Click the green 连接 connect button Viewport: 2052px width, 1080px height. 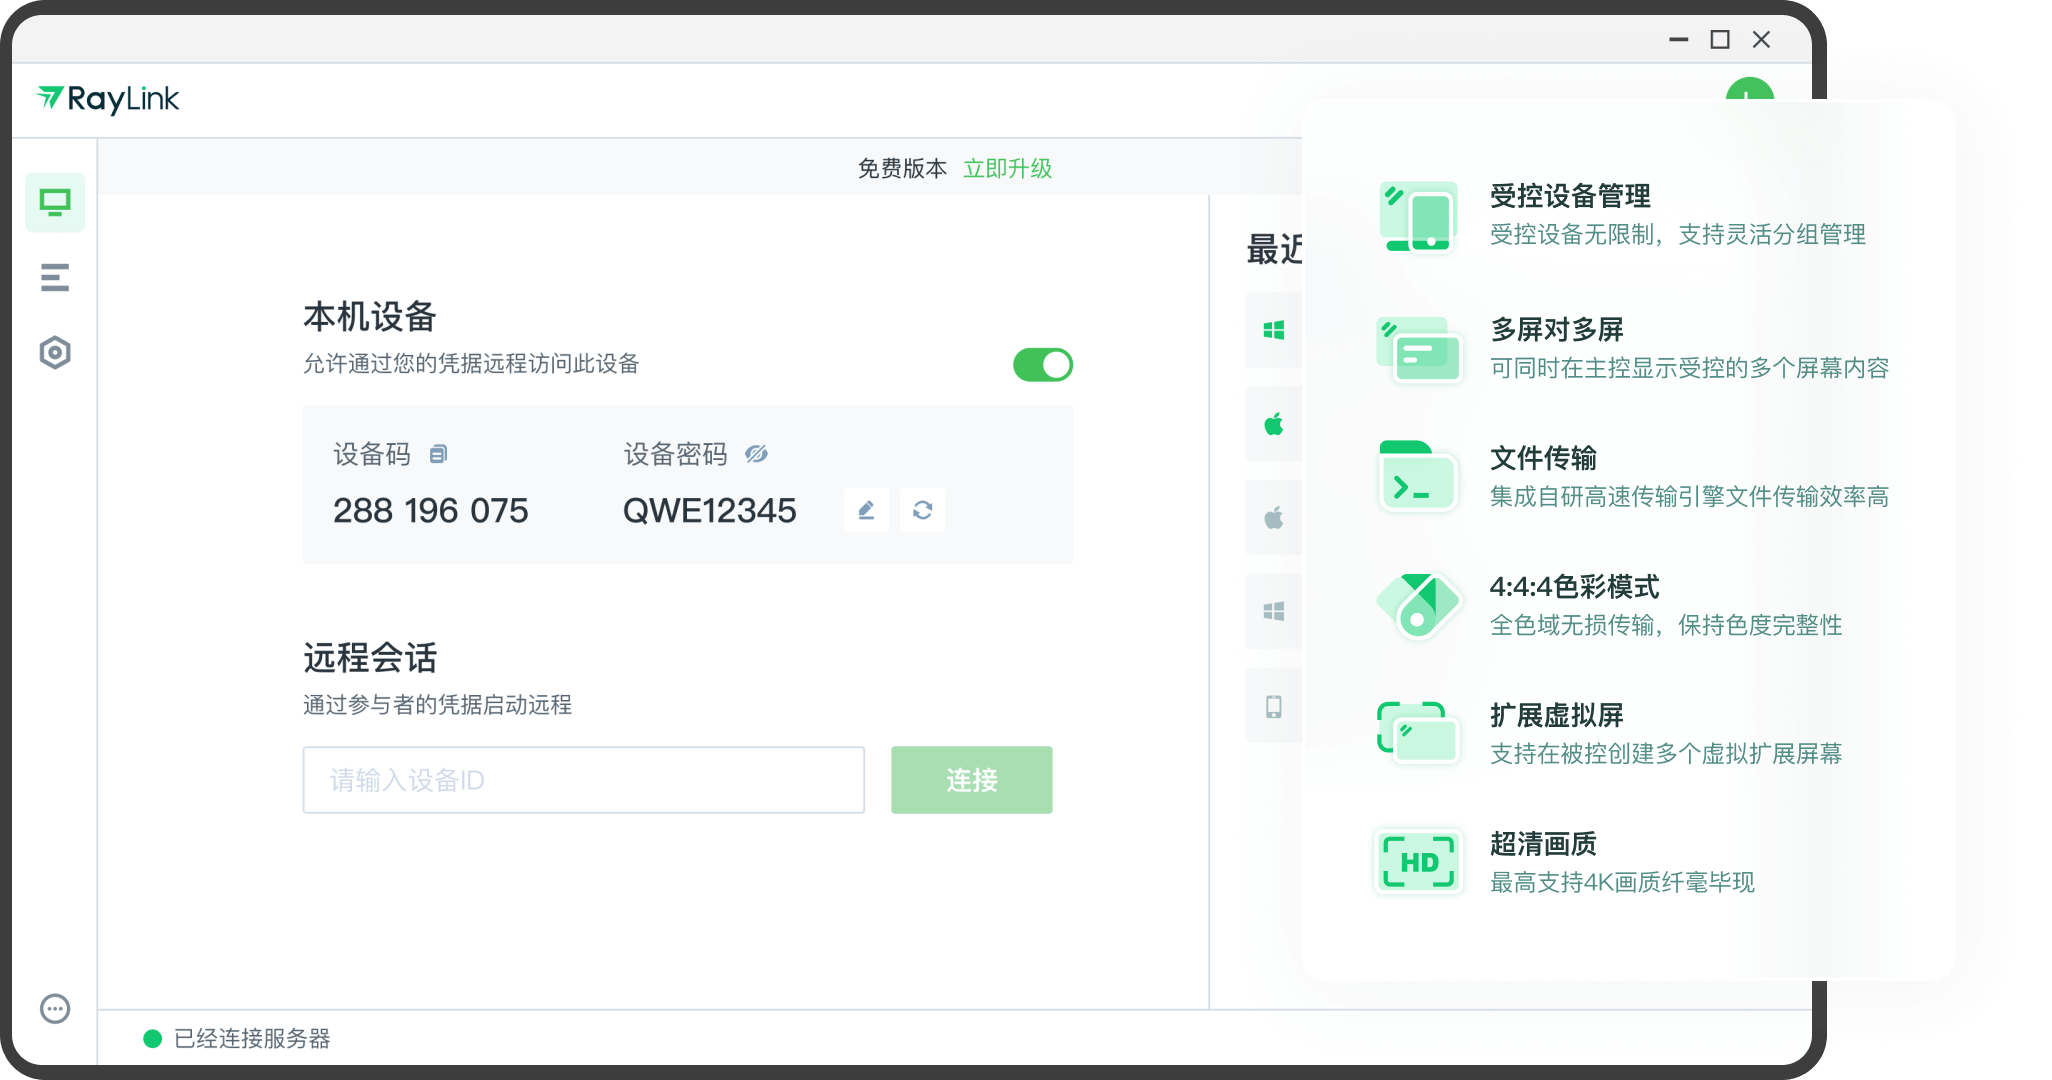point(971,780)
